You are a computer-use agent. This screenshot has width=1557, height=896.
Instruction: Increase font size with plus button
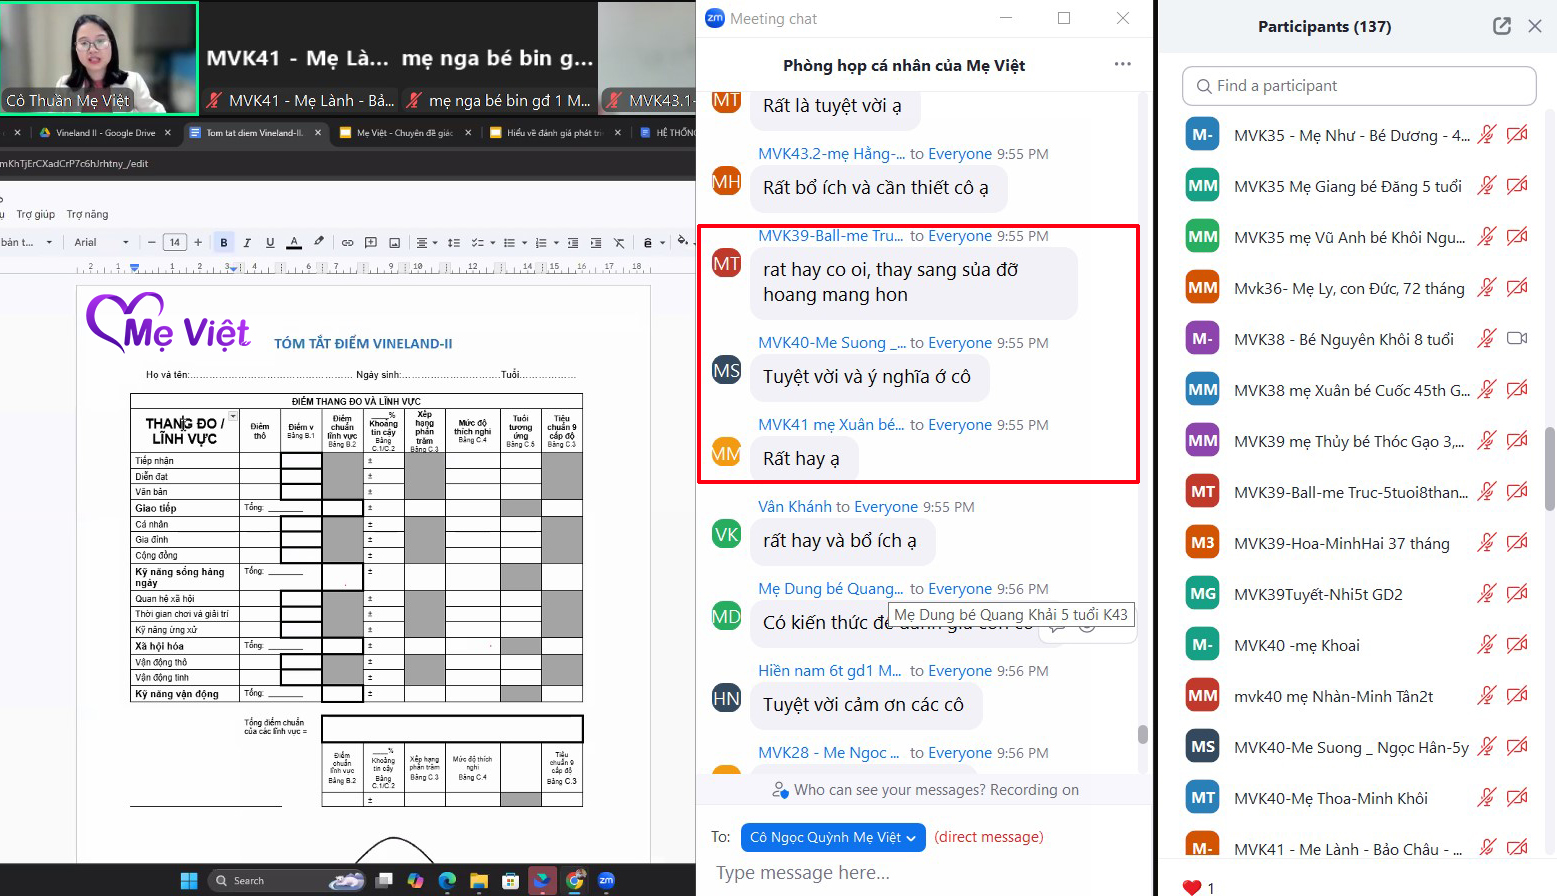tap(198, 242)
